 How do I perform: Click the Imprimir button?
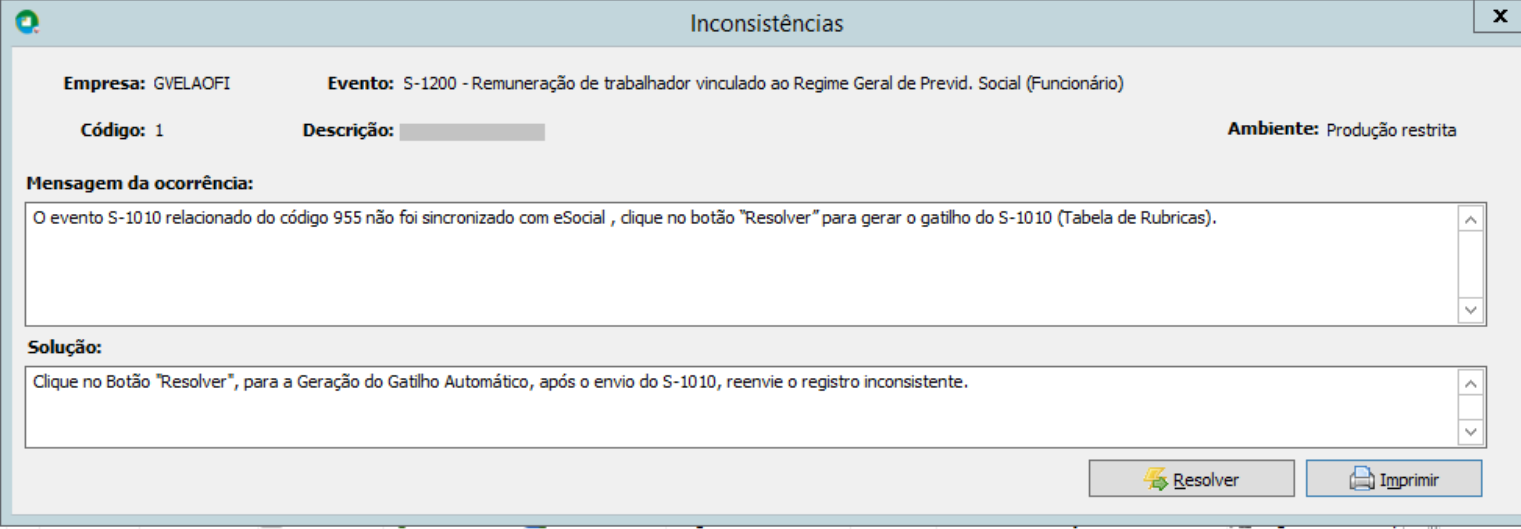[1394, 479]
